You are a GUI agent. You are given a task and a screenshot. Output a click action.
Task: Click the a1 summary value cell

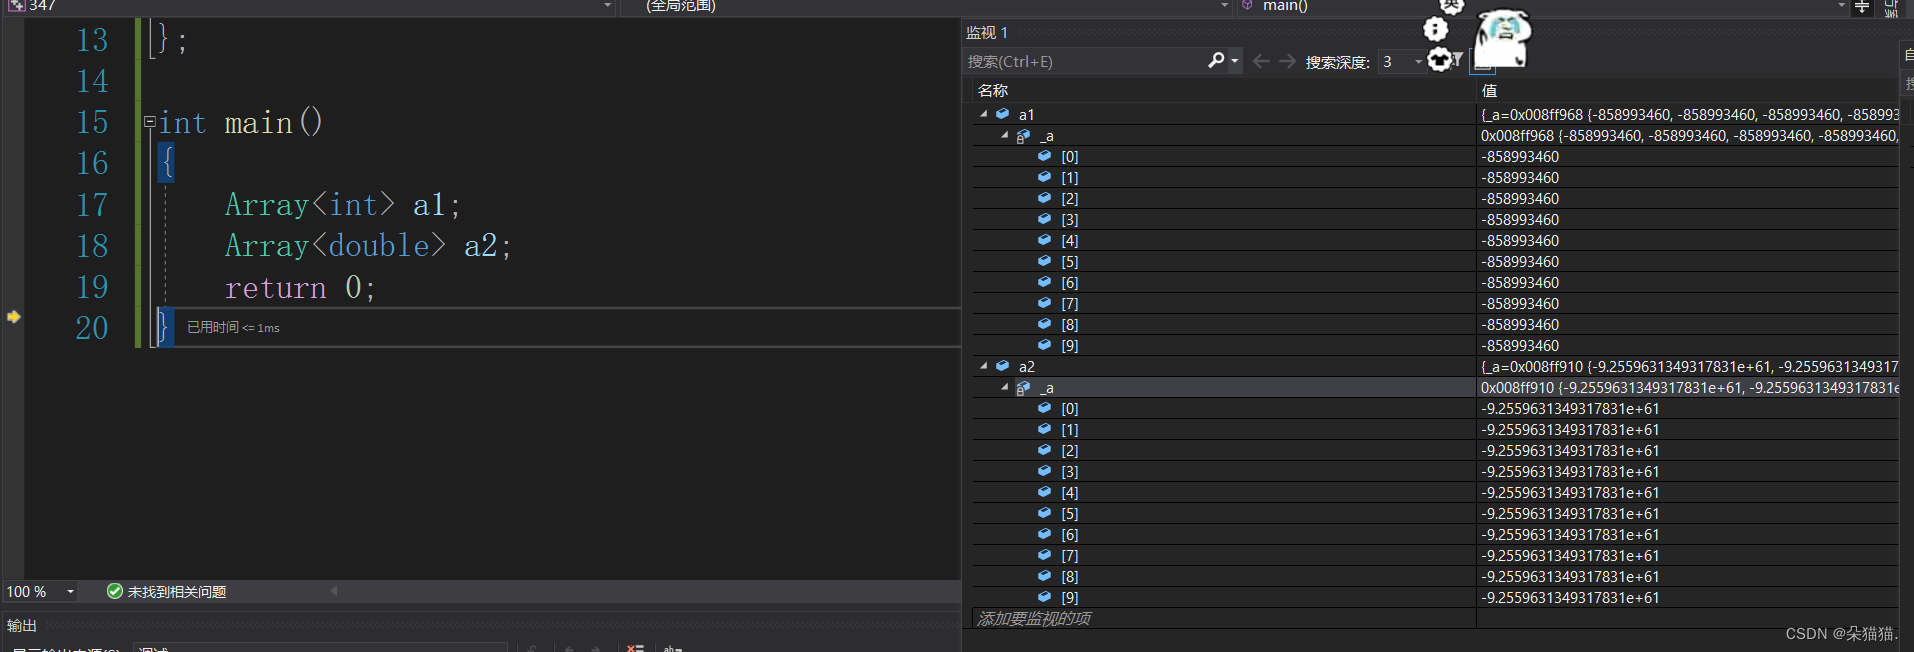pos(1688,114)
